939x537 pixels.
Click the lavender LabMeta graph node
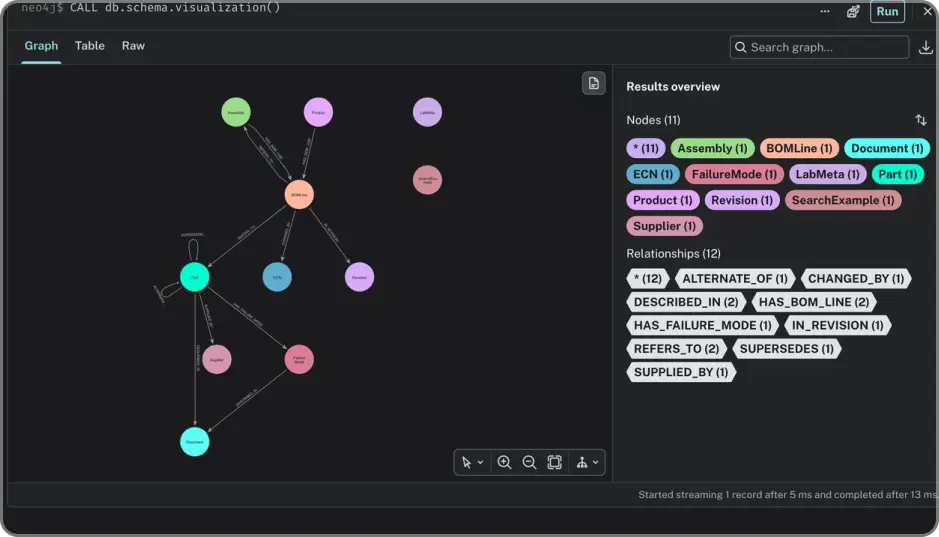pos(427,112)
